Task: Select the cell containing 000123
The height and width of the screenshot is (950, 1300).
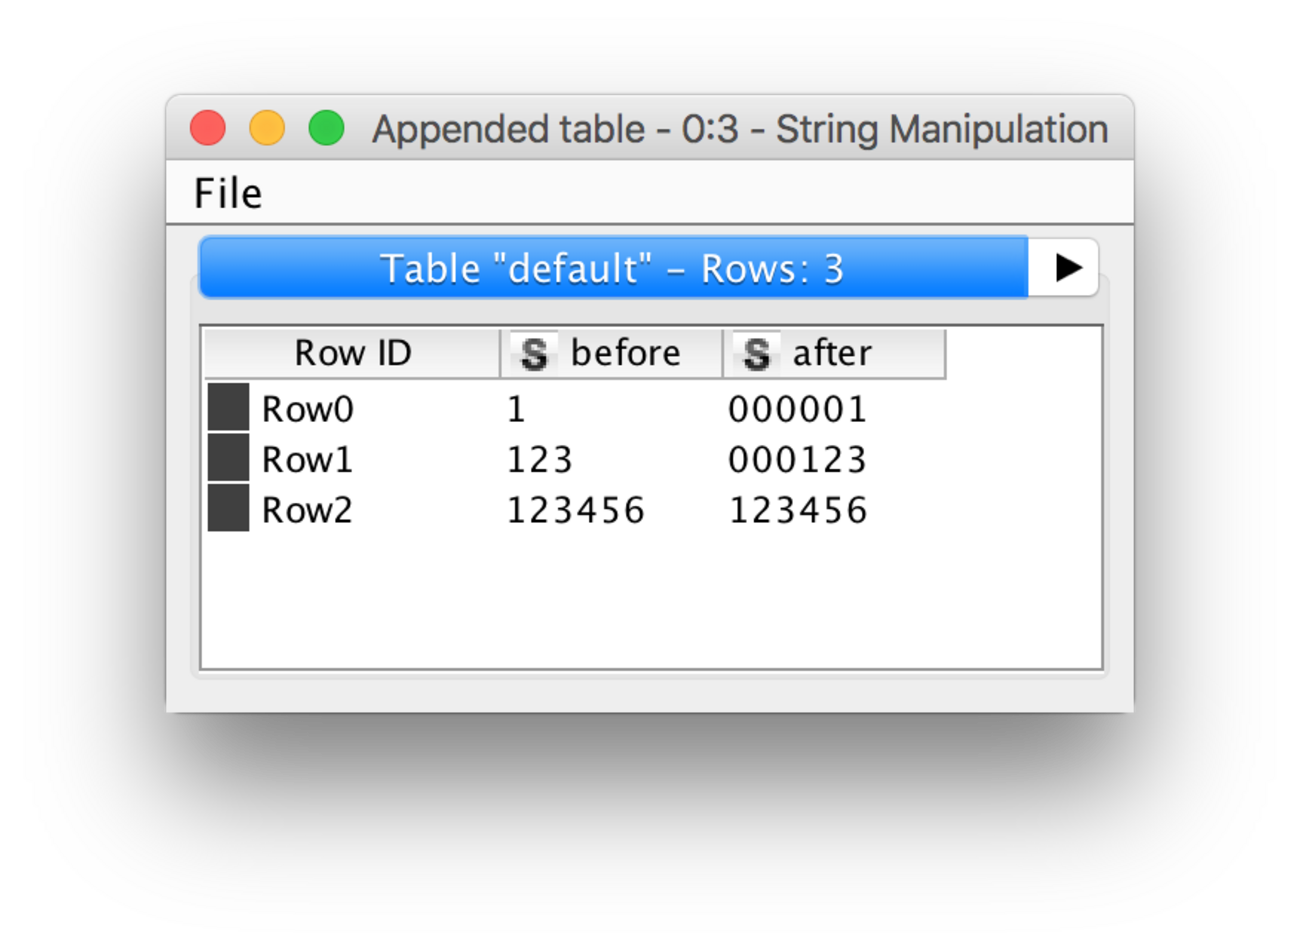Action: [797, 460]
